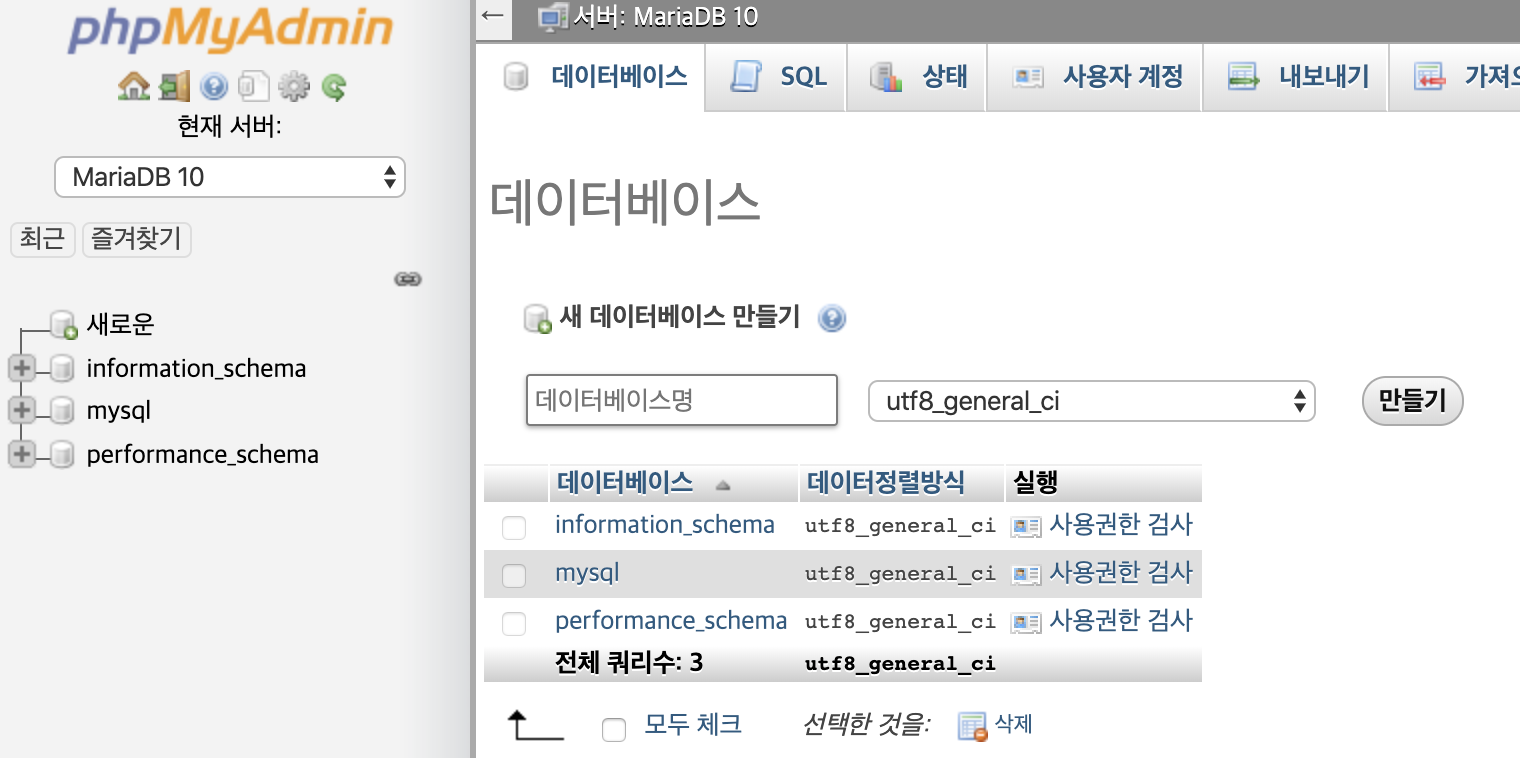Viewport: 1520px width, 758px height.
Task: Open information_schema link in database table
Action: point(665,525)
